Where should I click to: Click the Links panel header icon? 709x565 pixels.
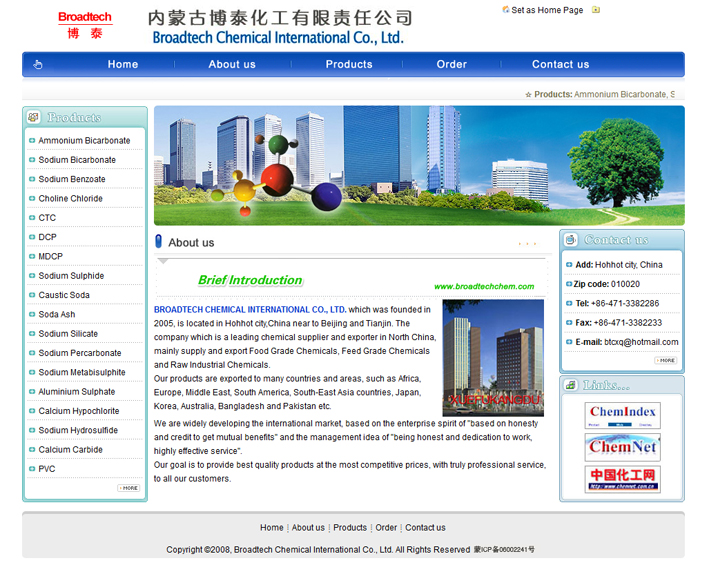[571, 385]
